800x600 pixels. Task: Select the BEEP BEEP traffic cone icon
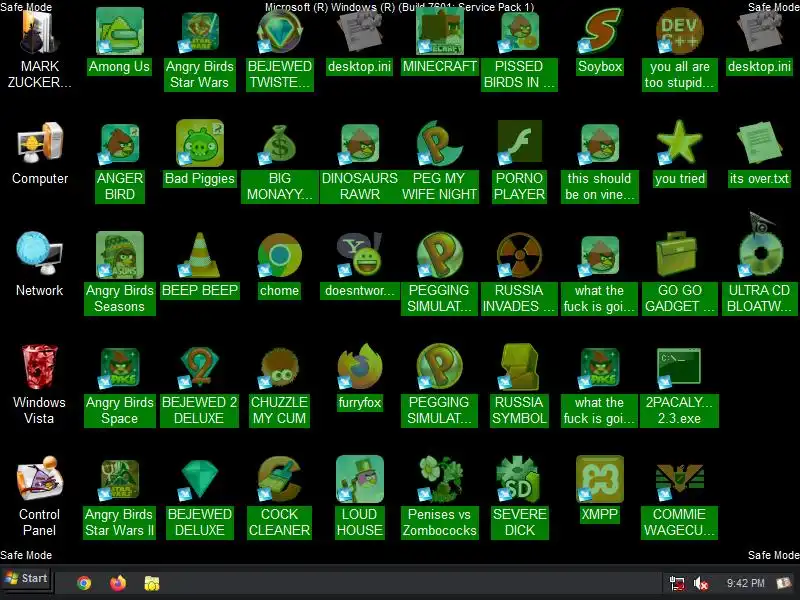[199, 255]
